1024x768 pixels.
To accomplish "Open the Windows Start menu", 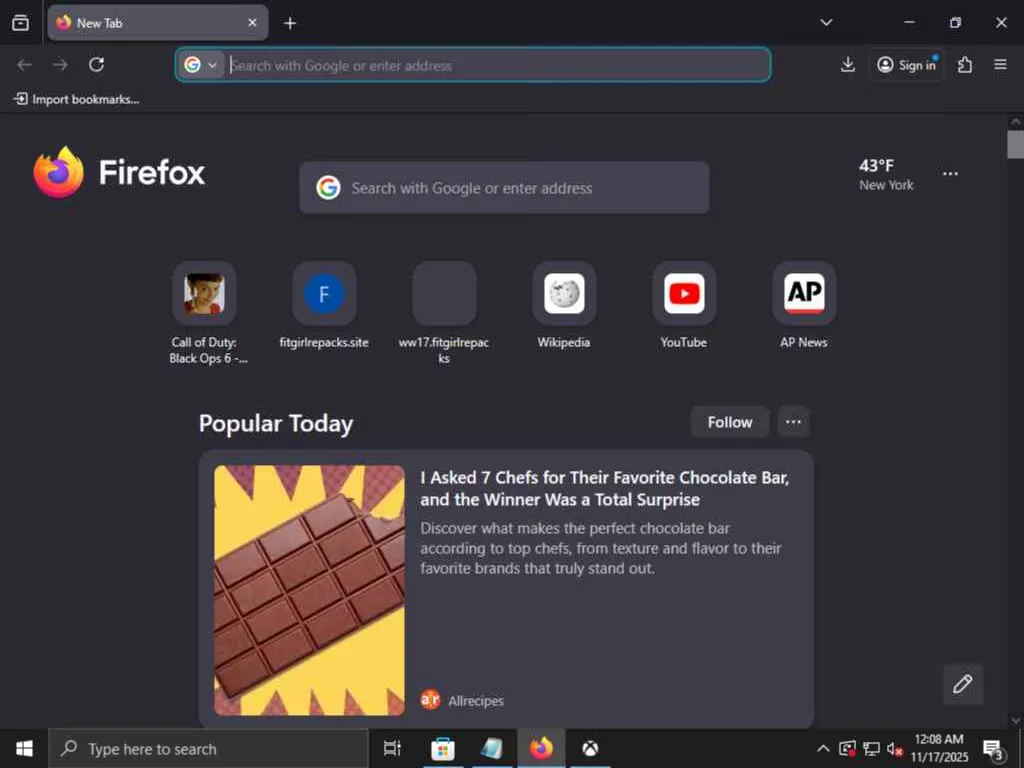I will [x=24, y=748].
